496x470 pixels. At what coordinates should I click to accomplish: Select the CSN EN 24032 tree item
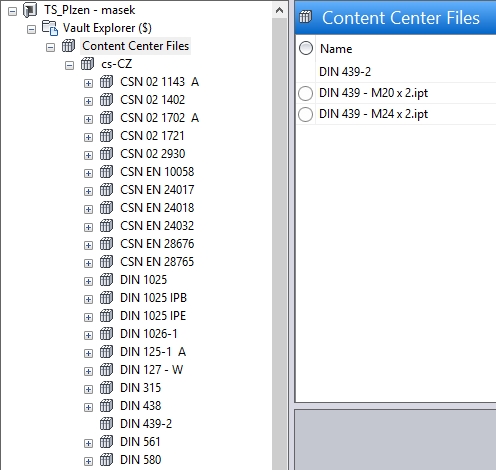point(157,226)
